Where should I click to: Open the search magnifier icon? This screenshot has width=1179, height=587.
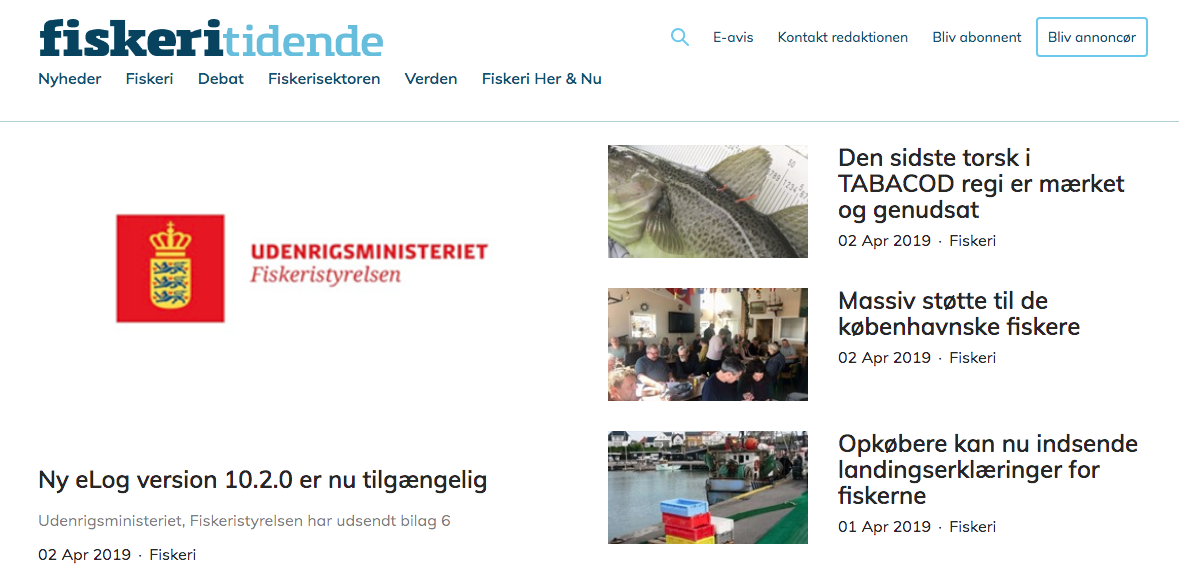[x=680, y=37]
